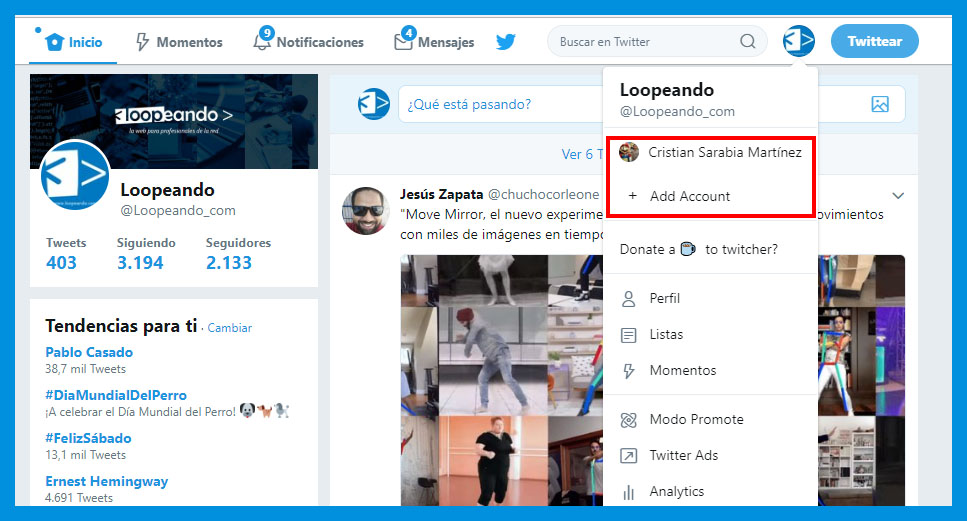This screenshot has width=967, height=521.
Task: Click 38,7 mil Tweets under Pablo Casado
Action: coord(85,369)
